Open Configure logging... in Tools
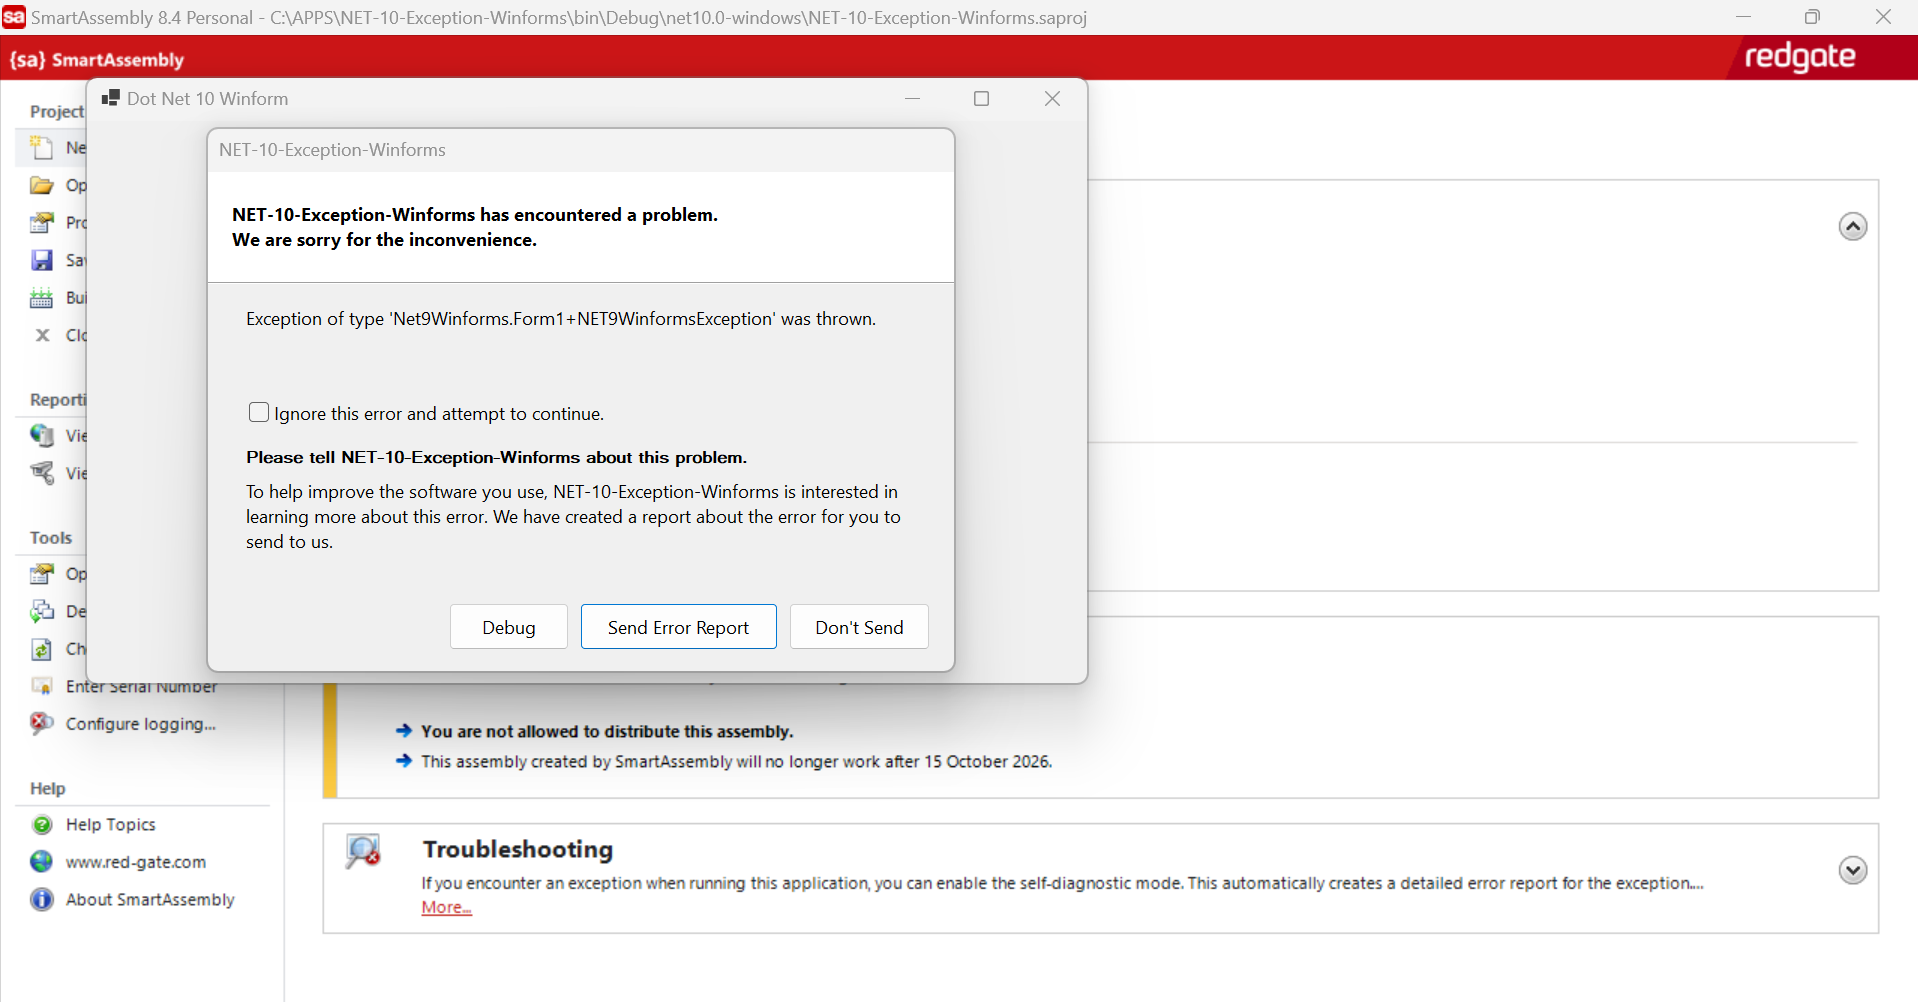 click(141, 724)
